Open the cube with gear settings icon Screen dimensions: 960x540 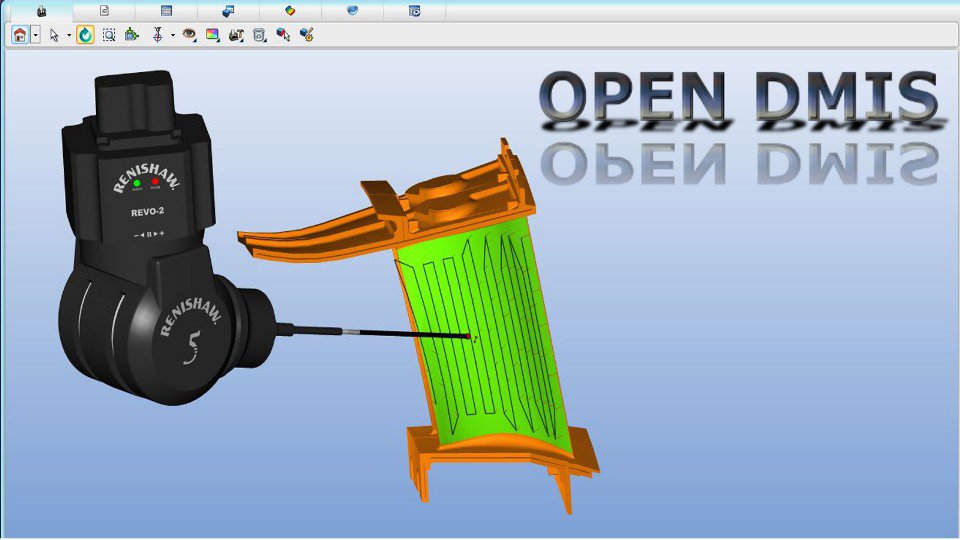307,35
